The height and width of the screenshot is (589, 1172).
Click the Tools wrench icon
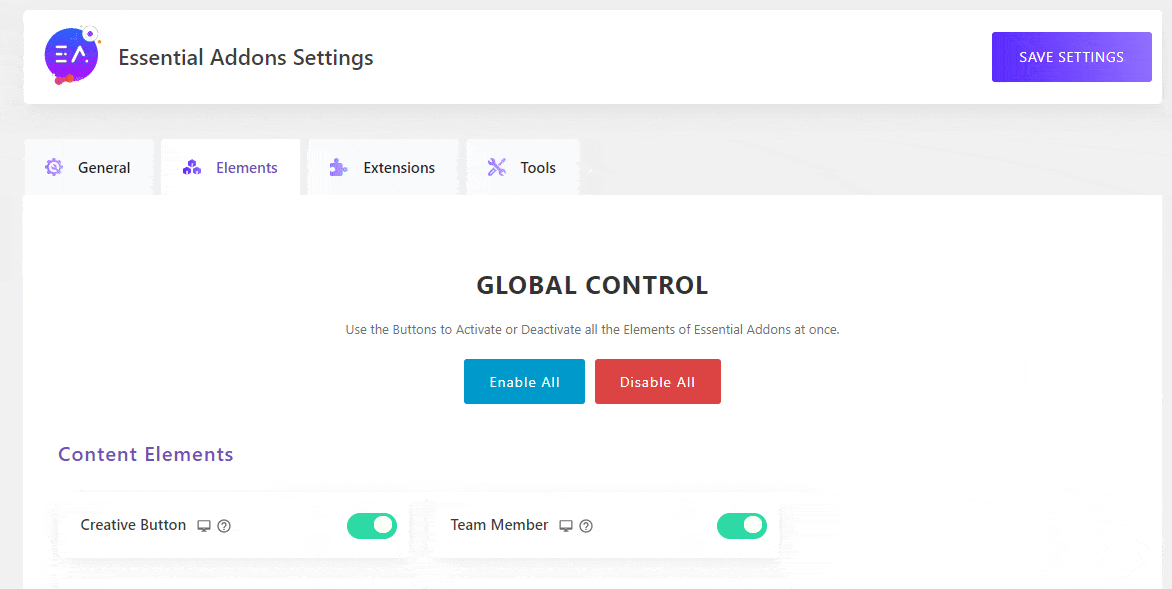coord(496,167)
